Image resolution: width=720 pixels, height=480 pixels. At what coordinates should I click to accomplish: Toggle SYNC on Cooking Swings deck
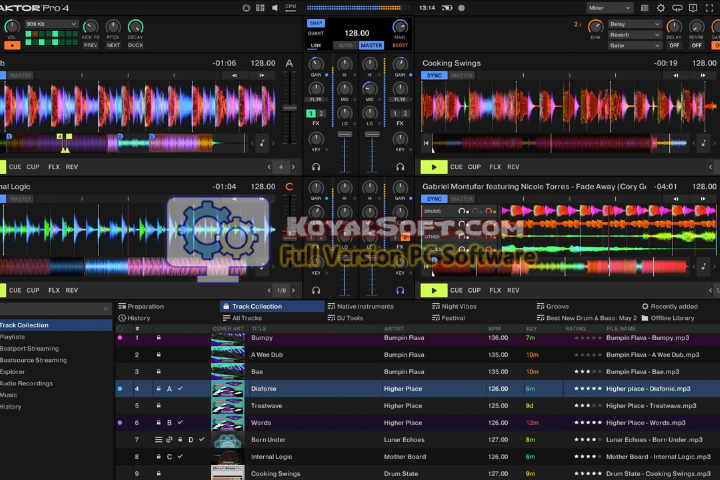point(434,75)
